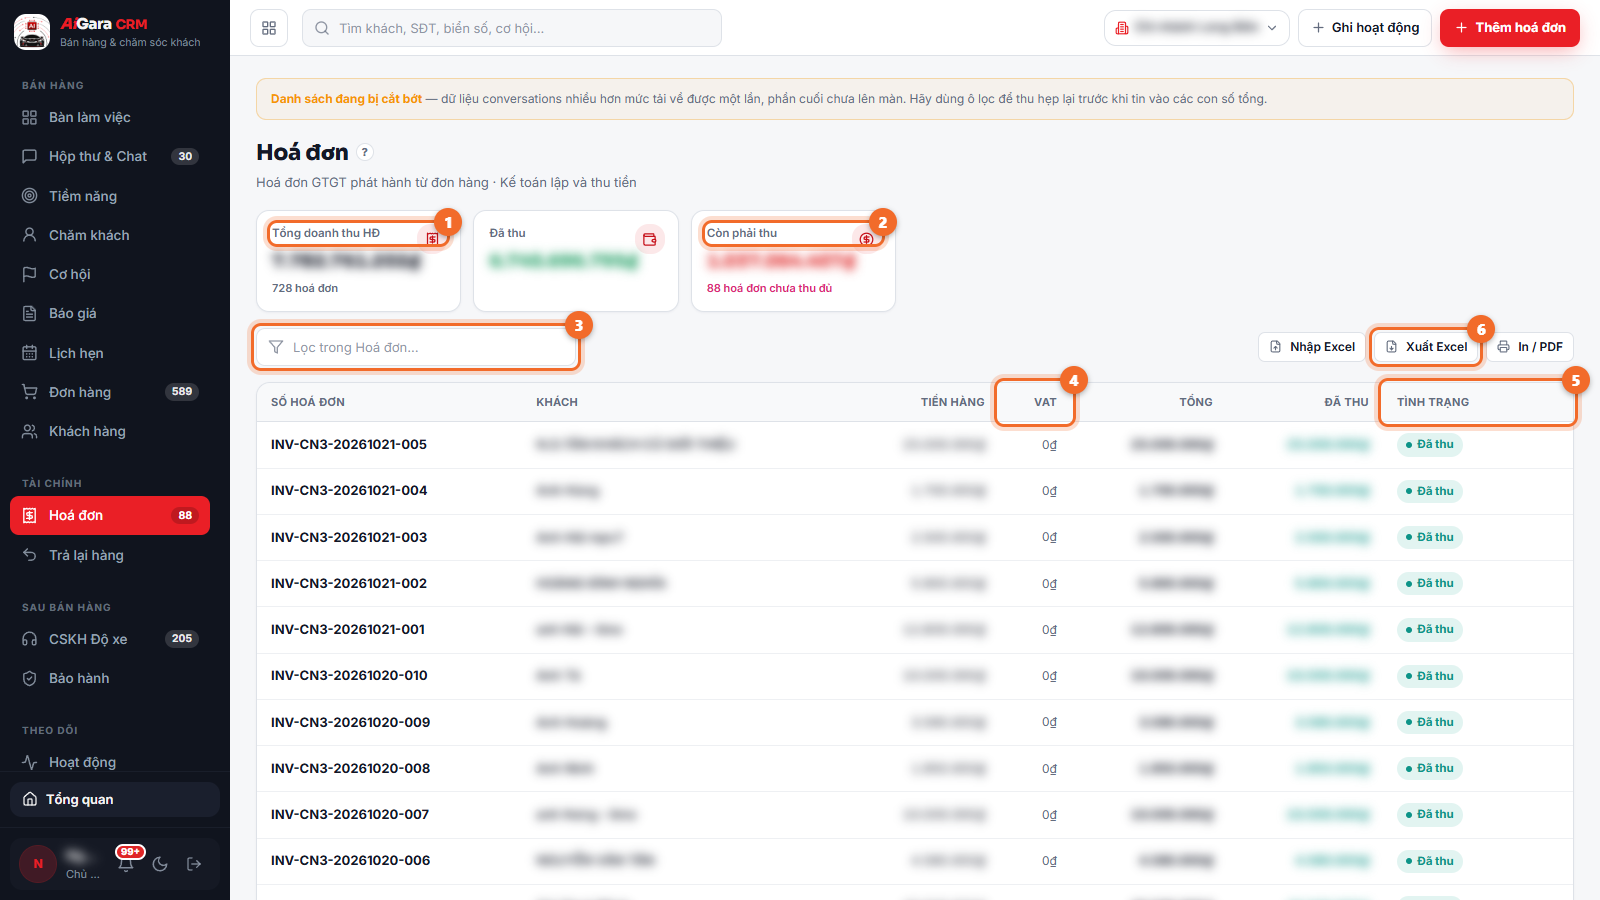This screenshot has height=900, width=1600.
Task: Focus the Lọc trong Hoá đơn filter field
Action: point(416,347)
